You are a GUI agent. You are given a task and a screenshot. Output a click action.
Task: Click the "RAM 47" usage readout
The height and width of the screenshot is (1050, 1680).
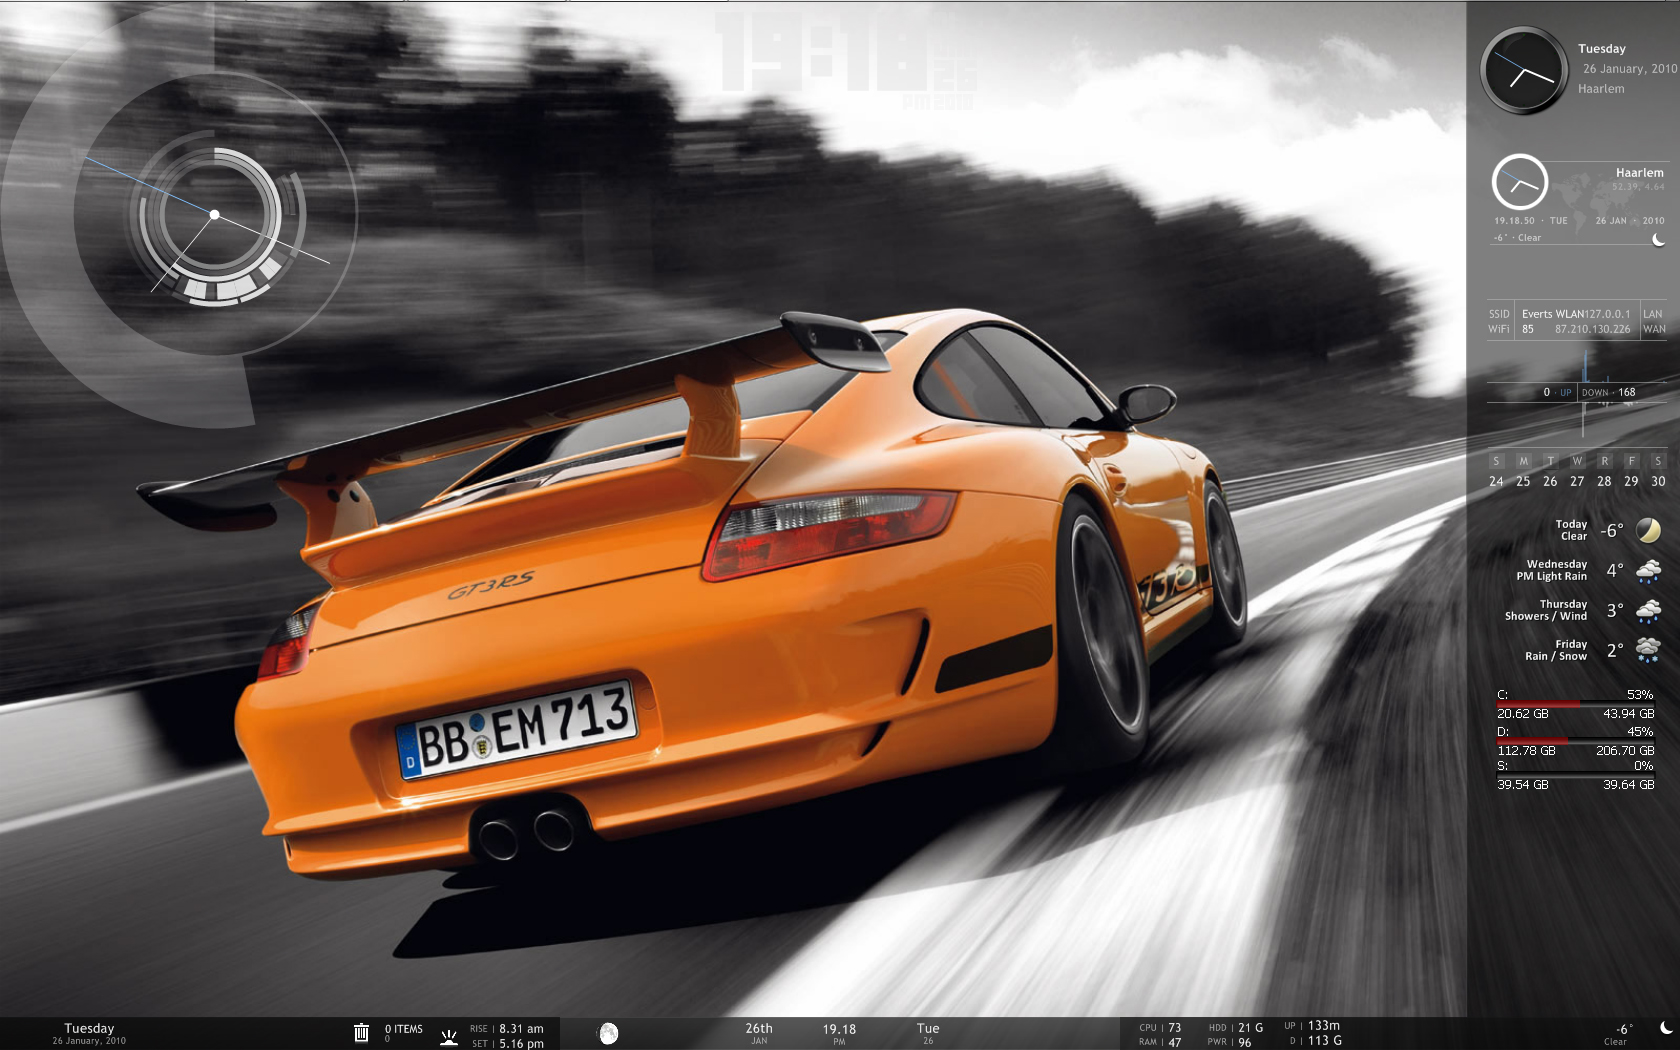[x=1160, y=1042]
